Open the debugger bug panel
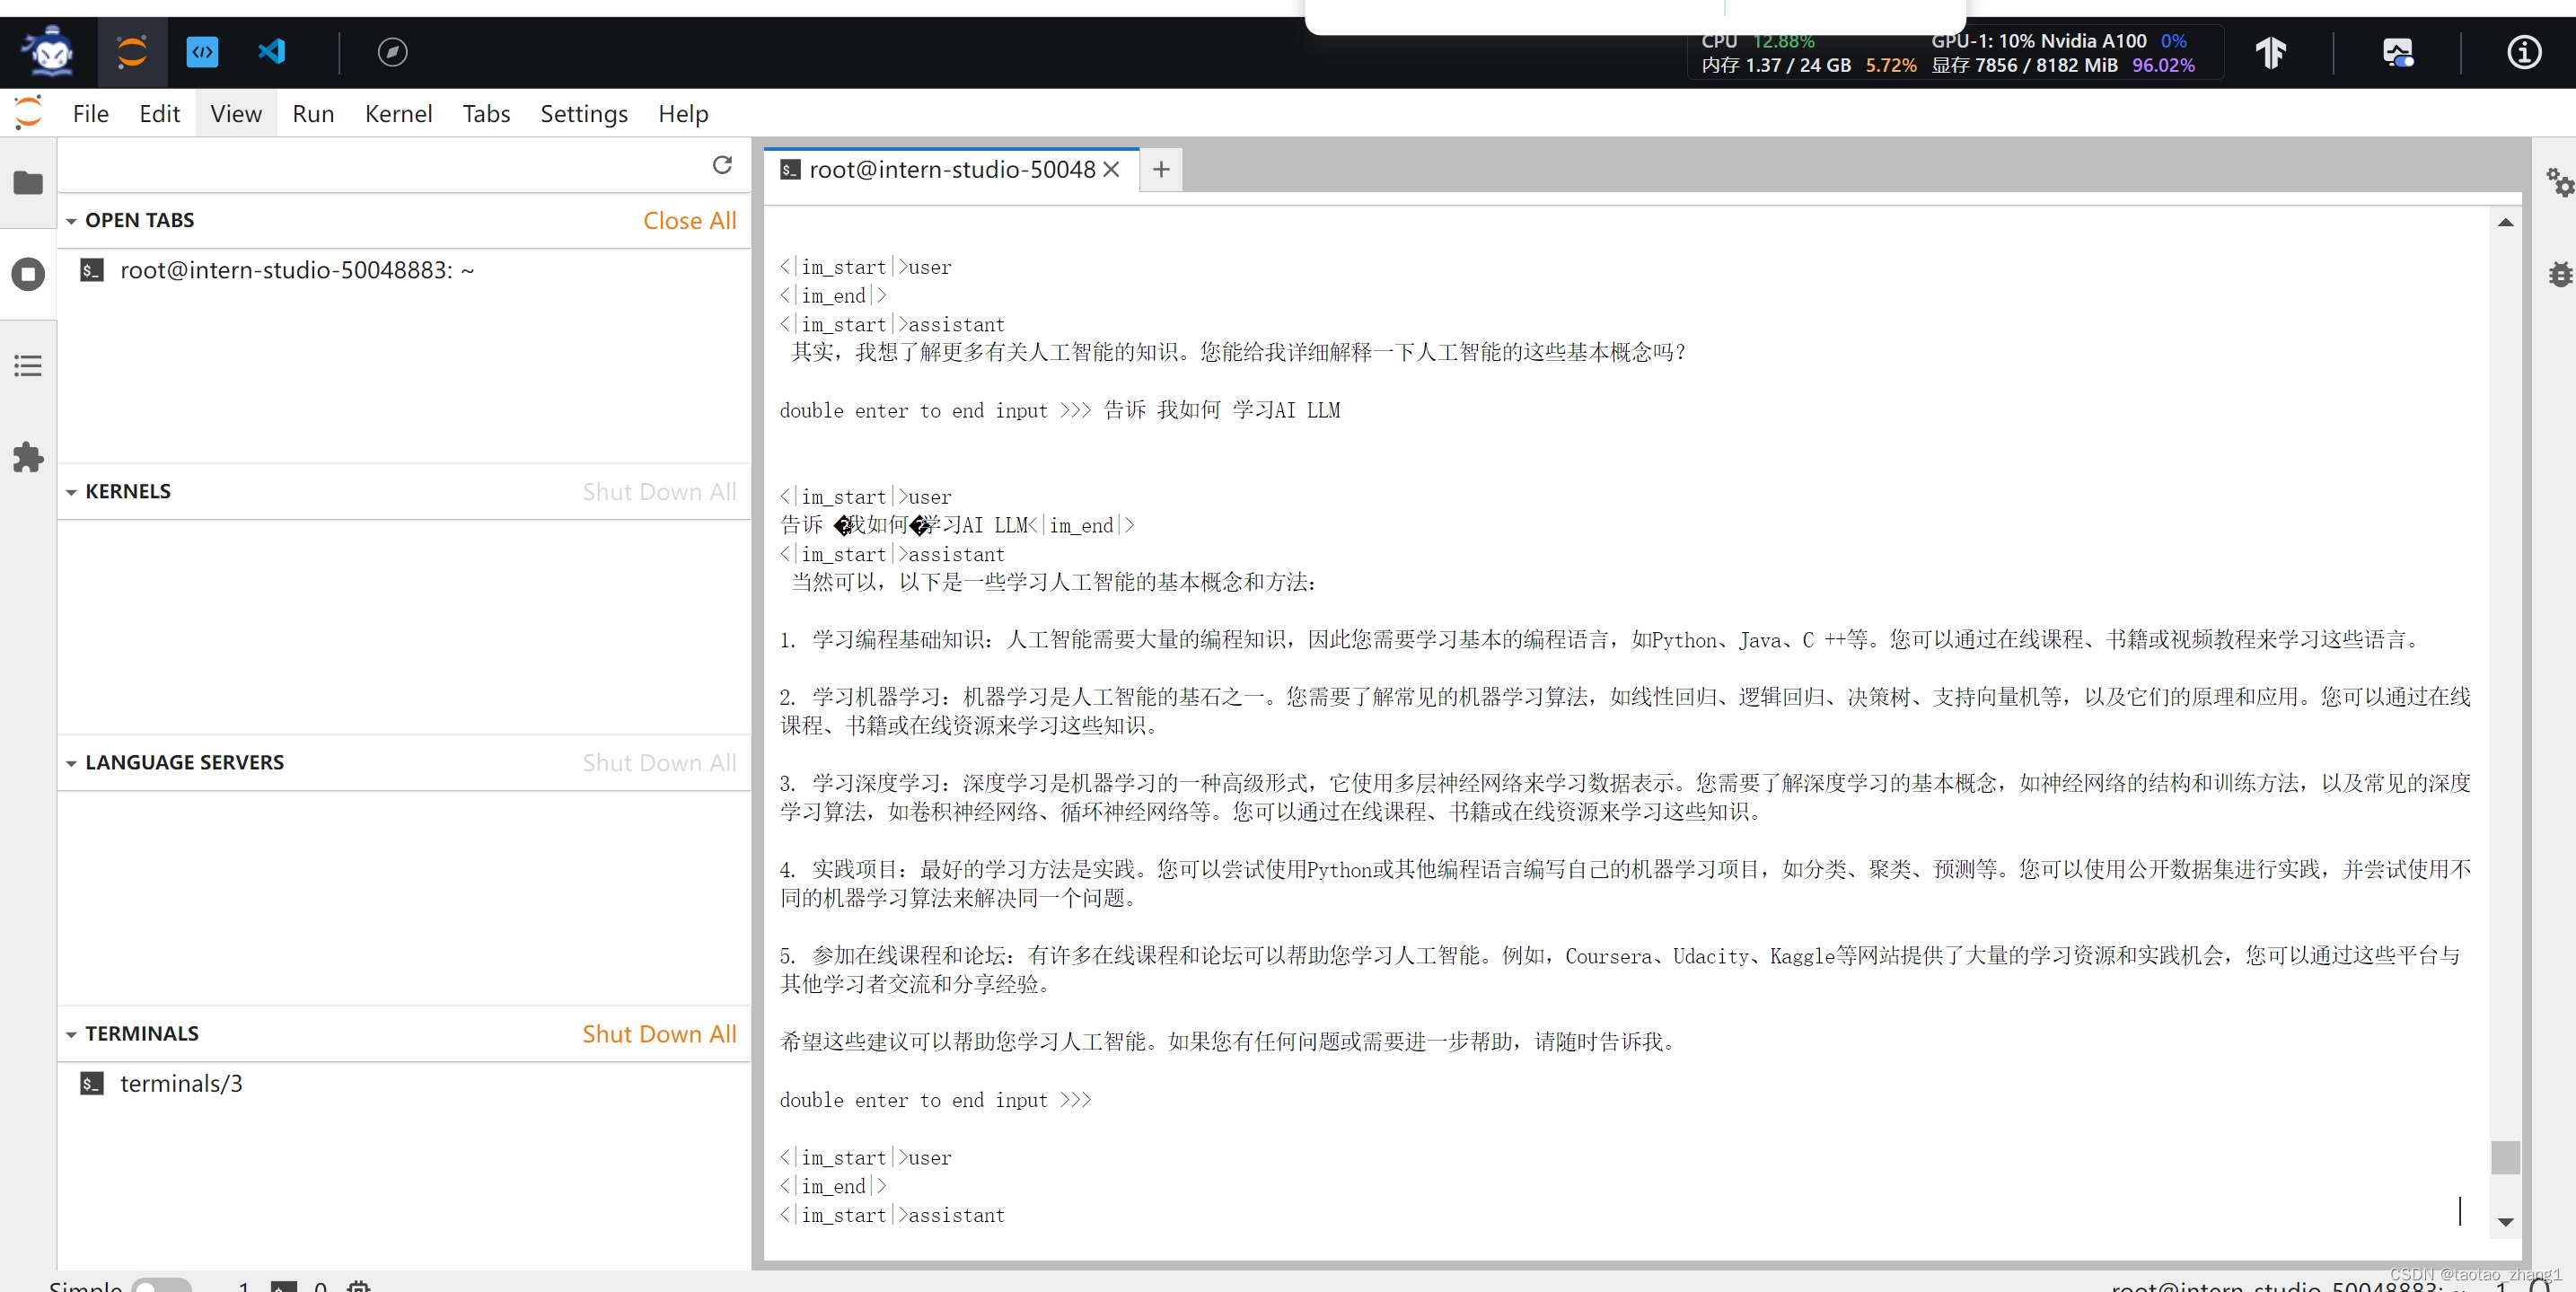 (x=2559, y=273)
